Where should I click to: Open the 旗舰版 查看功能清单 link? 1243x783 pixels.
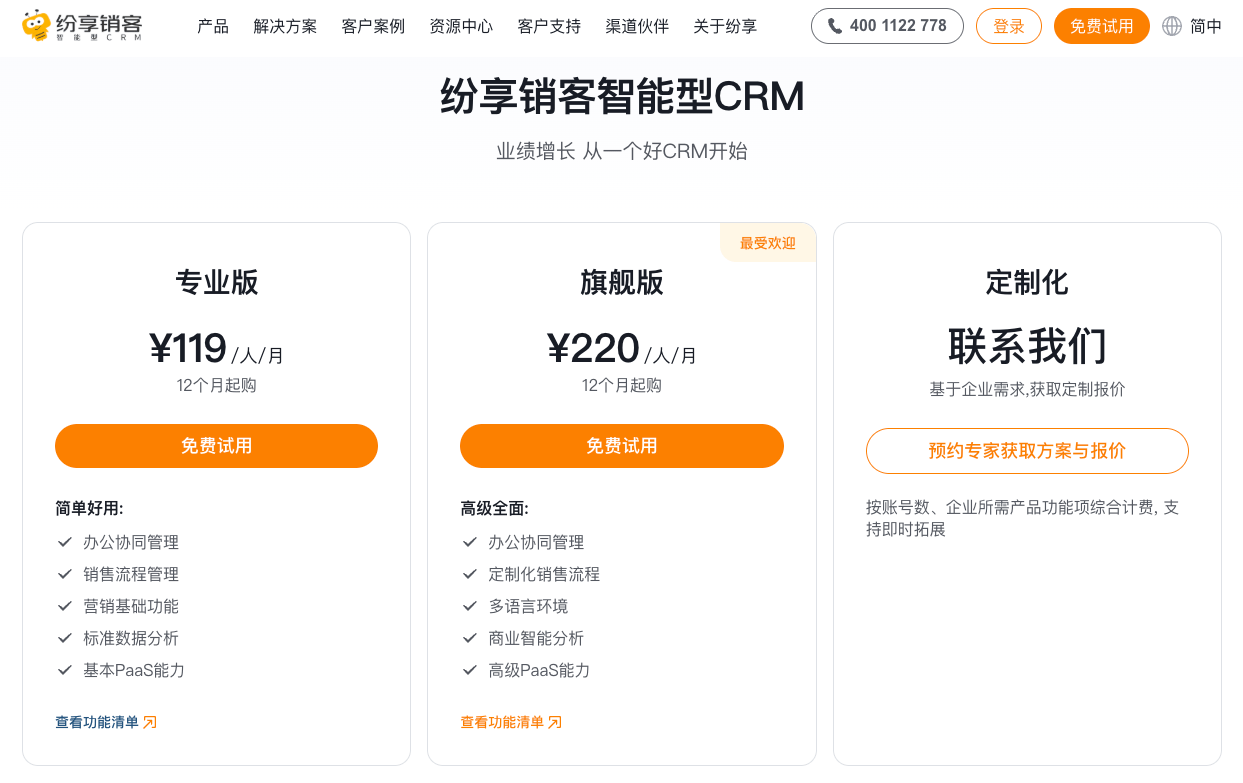click(x=502, y=722)
